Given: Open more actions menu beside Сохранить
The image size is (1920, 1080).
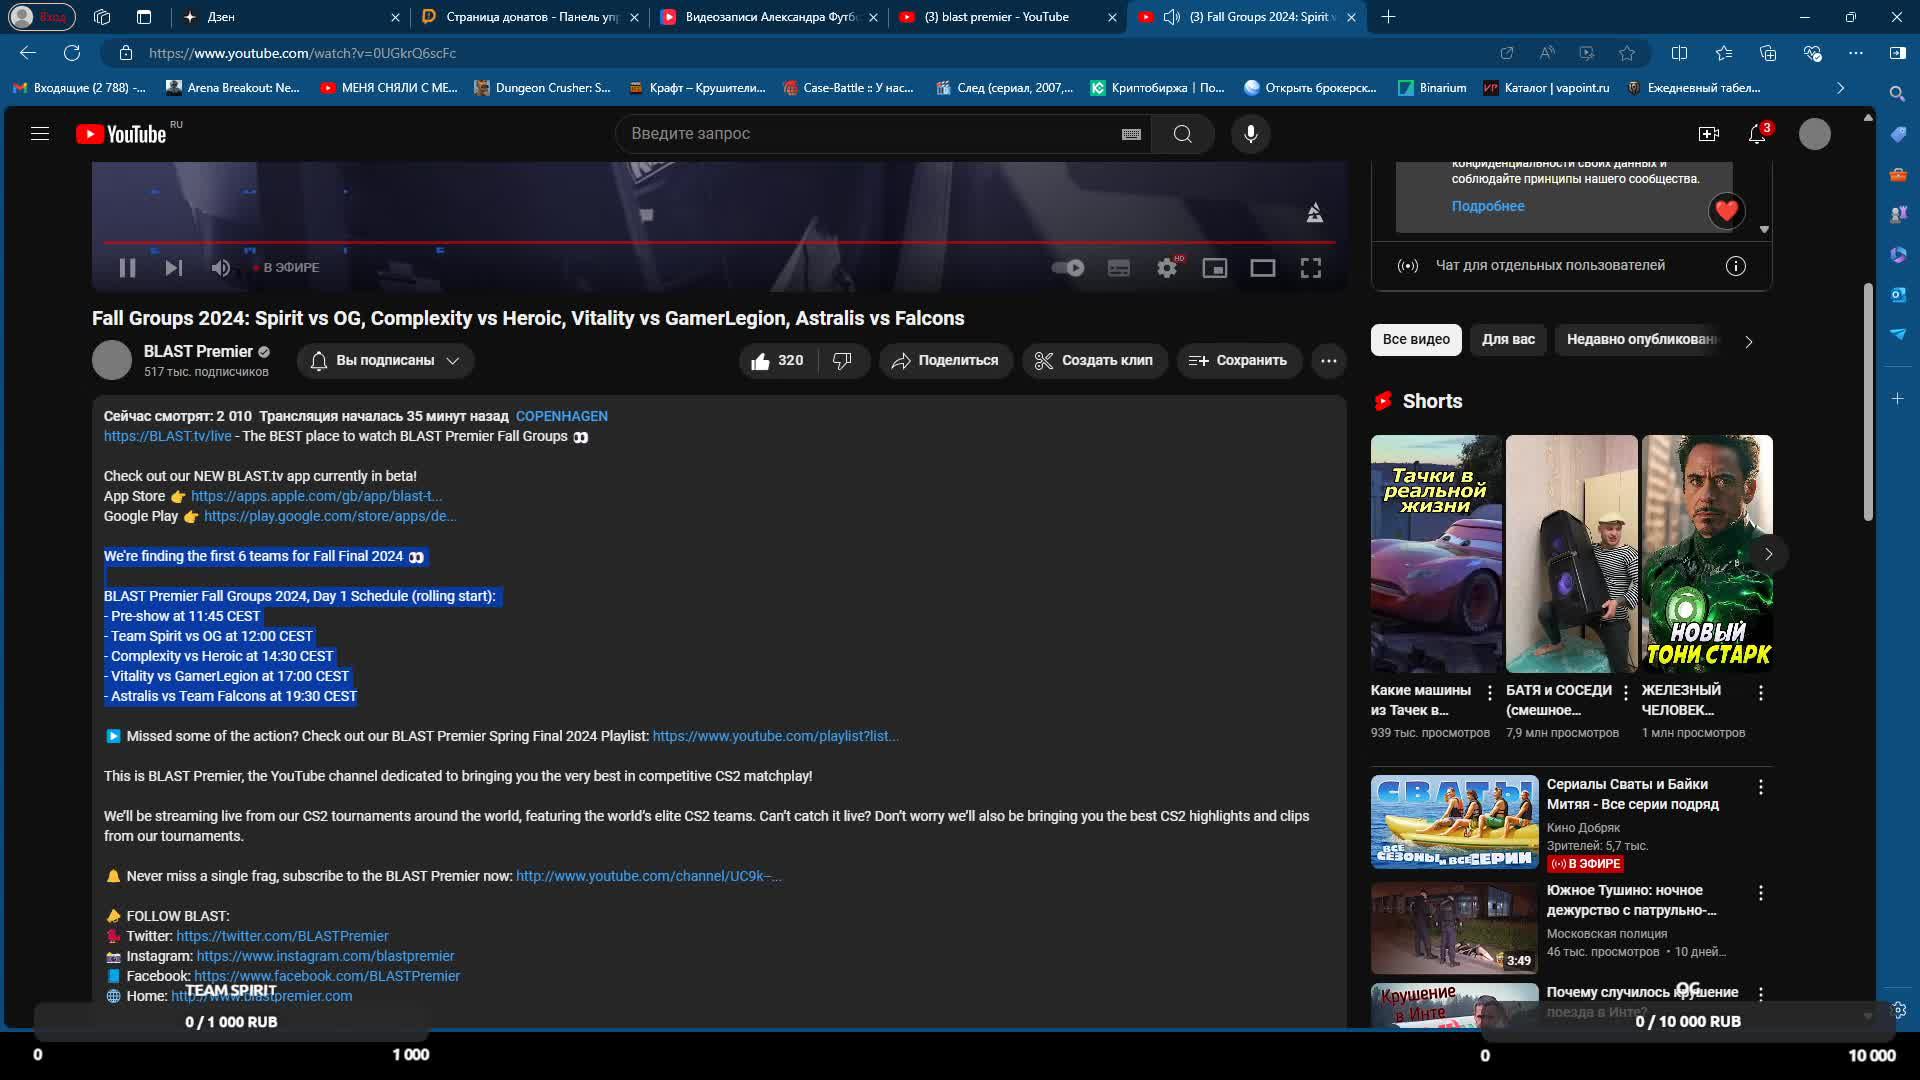Looking at the screenshot, I should click(x=1328, y=361).
